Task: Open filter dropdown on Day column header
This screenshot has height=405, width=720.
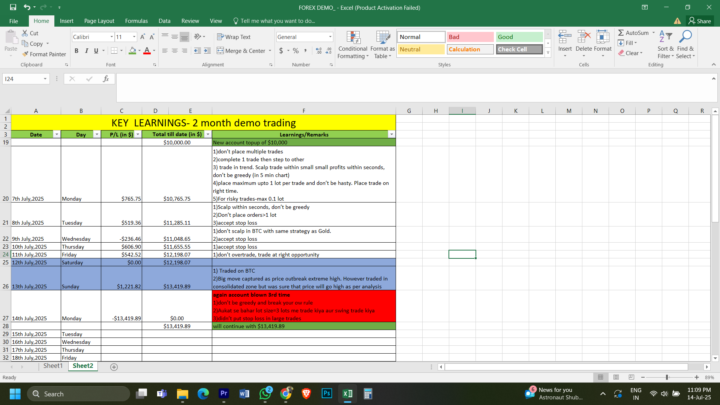Action: 96,135
